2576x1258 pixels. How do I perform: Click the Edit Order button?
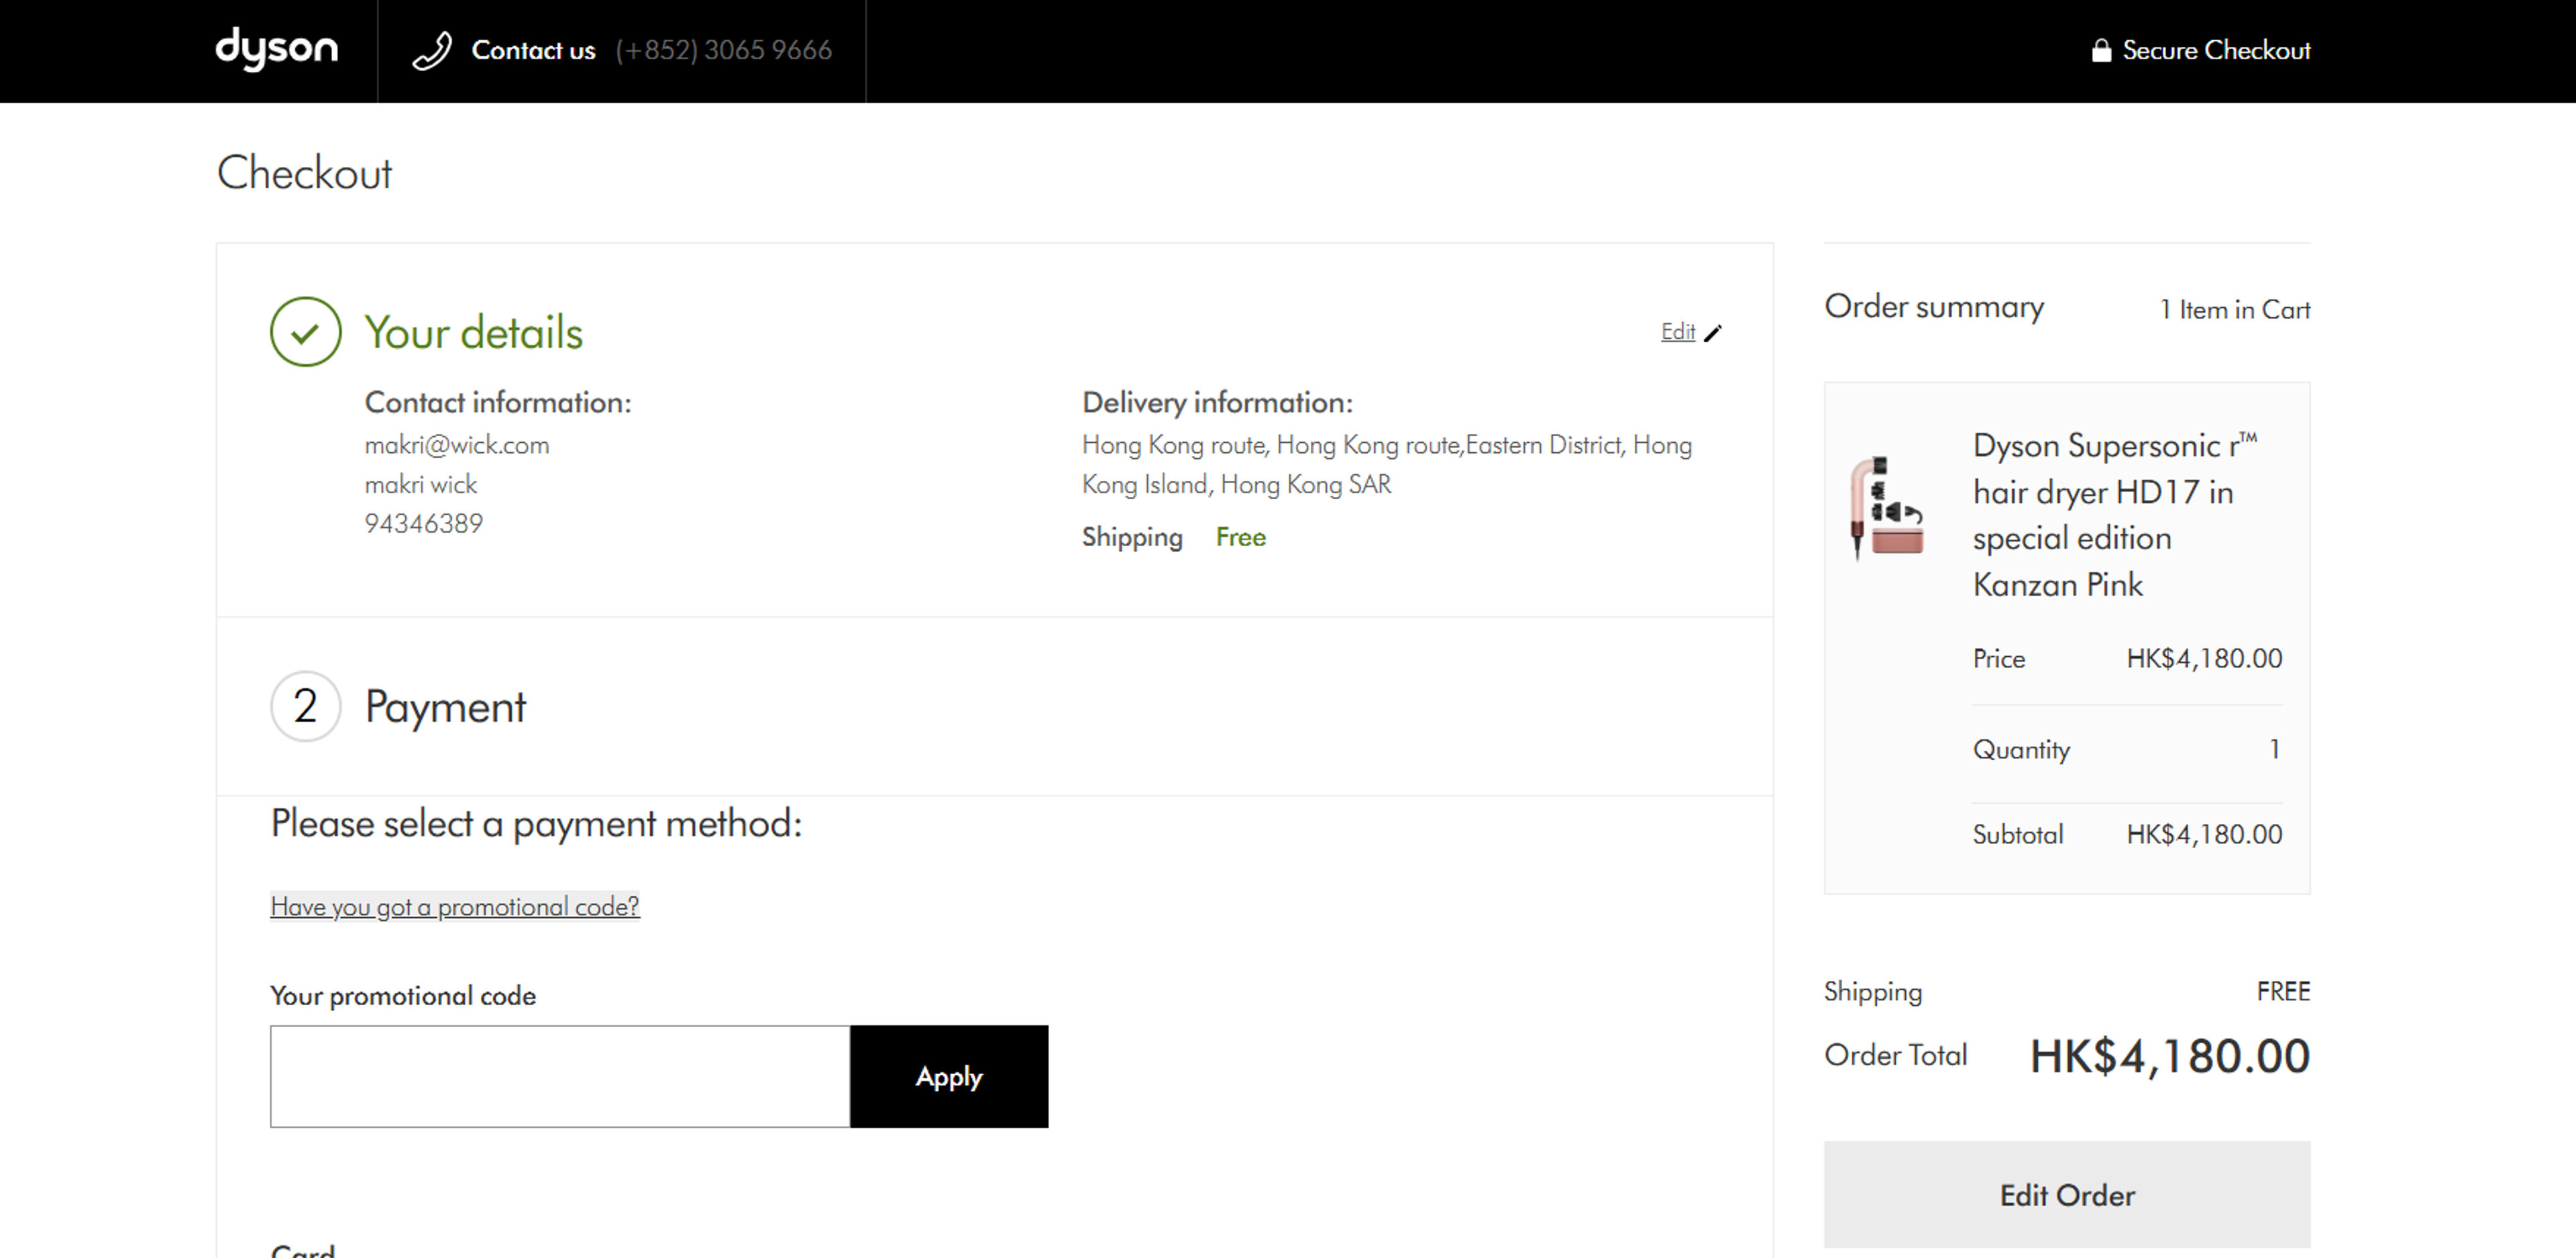(x=2066, y=1194)
